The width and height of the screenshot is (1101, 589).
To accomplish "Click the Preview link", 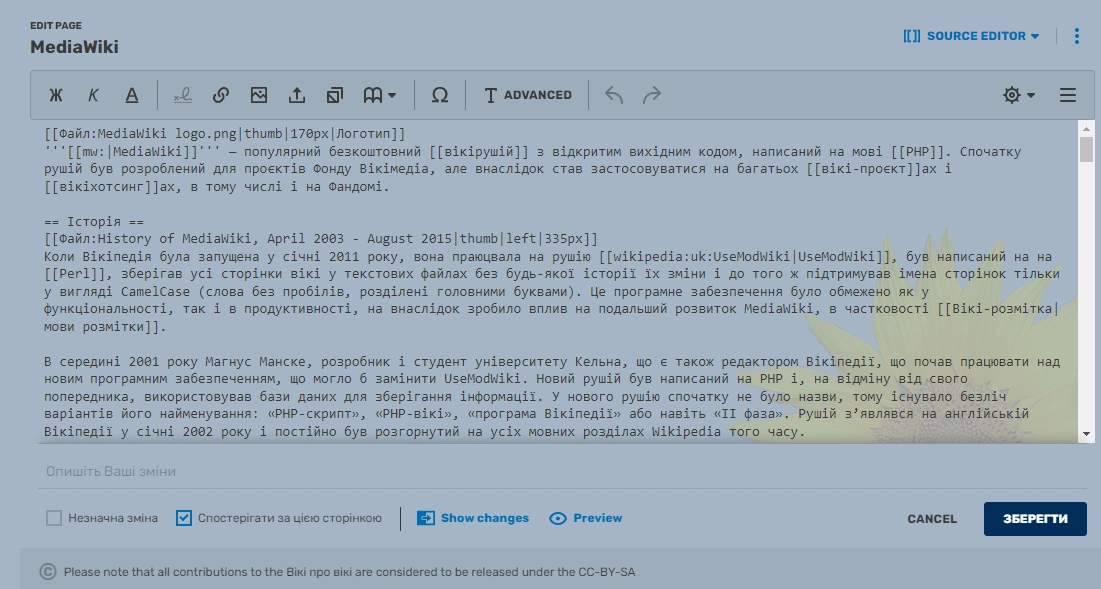I will [x=586, y=518].
